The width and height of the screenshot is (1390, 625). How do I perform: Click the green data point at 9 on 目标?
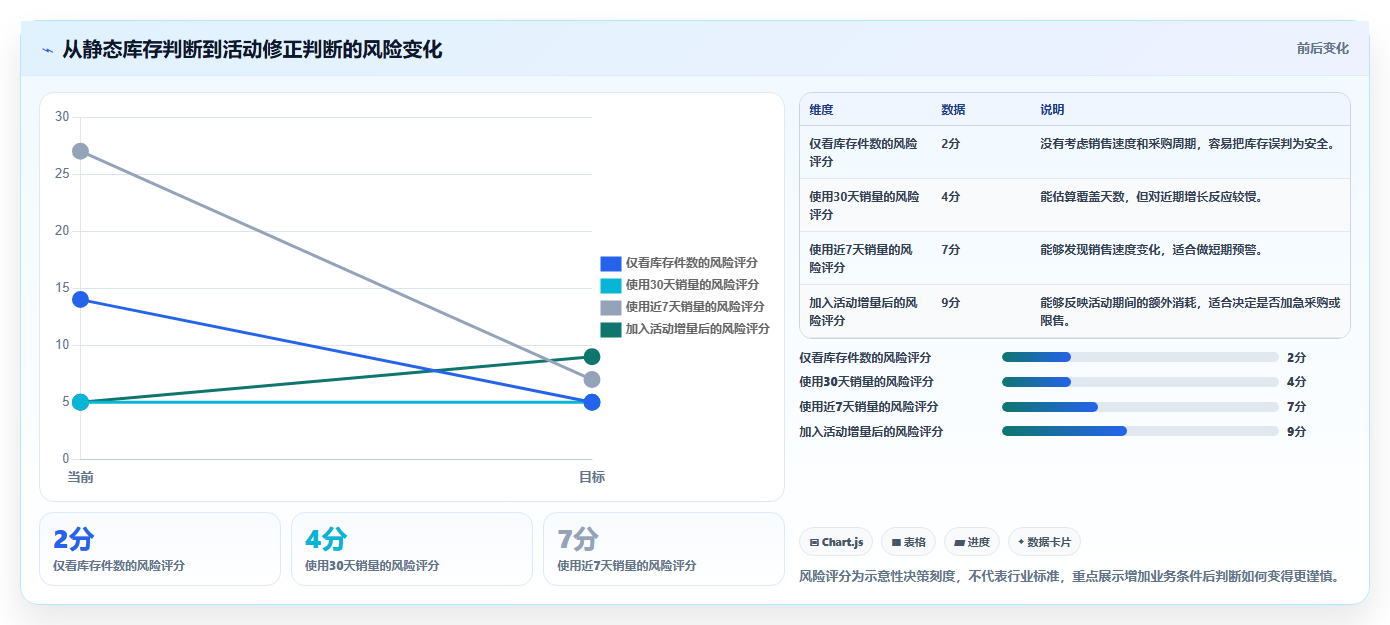(592, 357)
